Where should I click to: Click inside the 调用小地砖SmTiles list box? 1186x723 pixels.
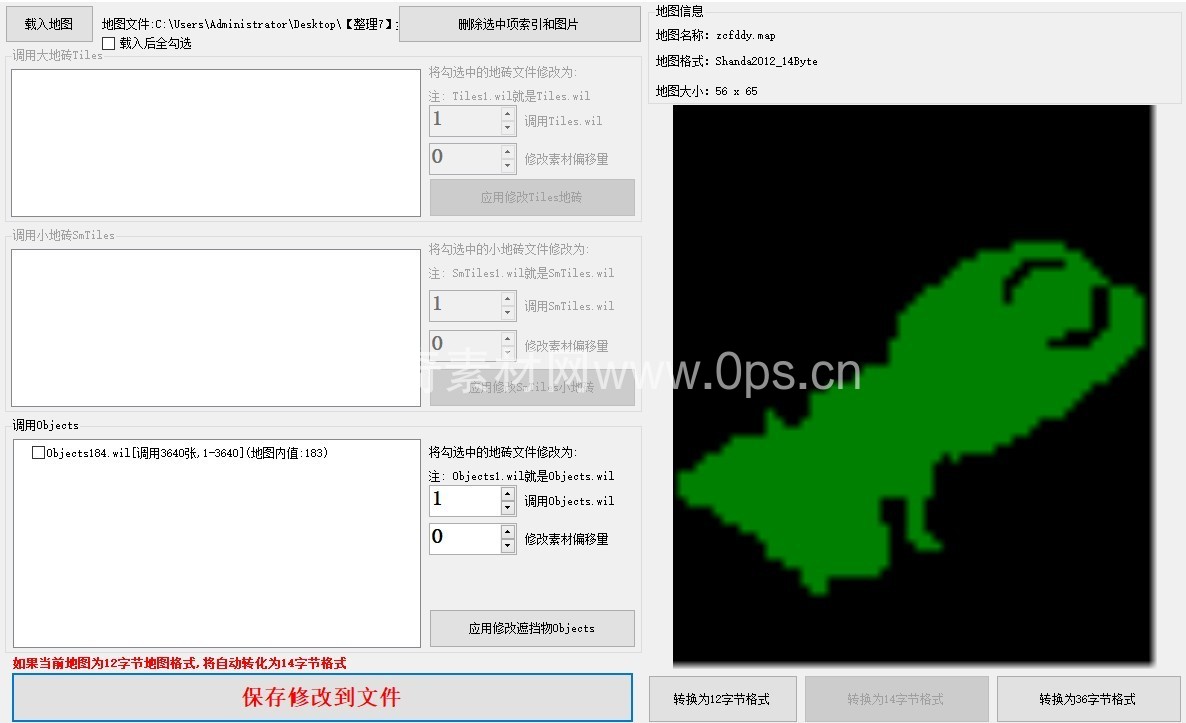[215, 327]
